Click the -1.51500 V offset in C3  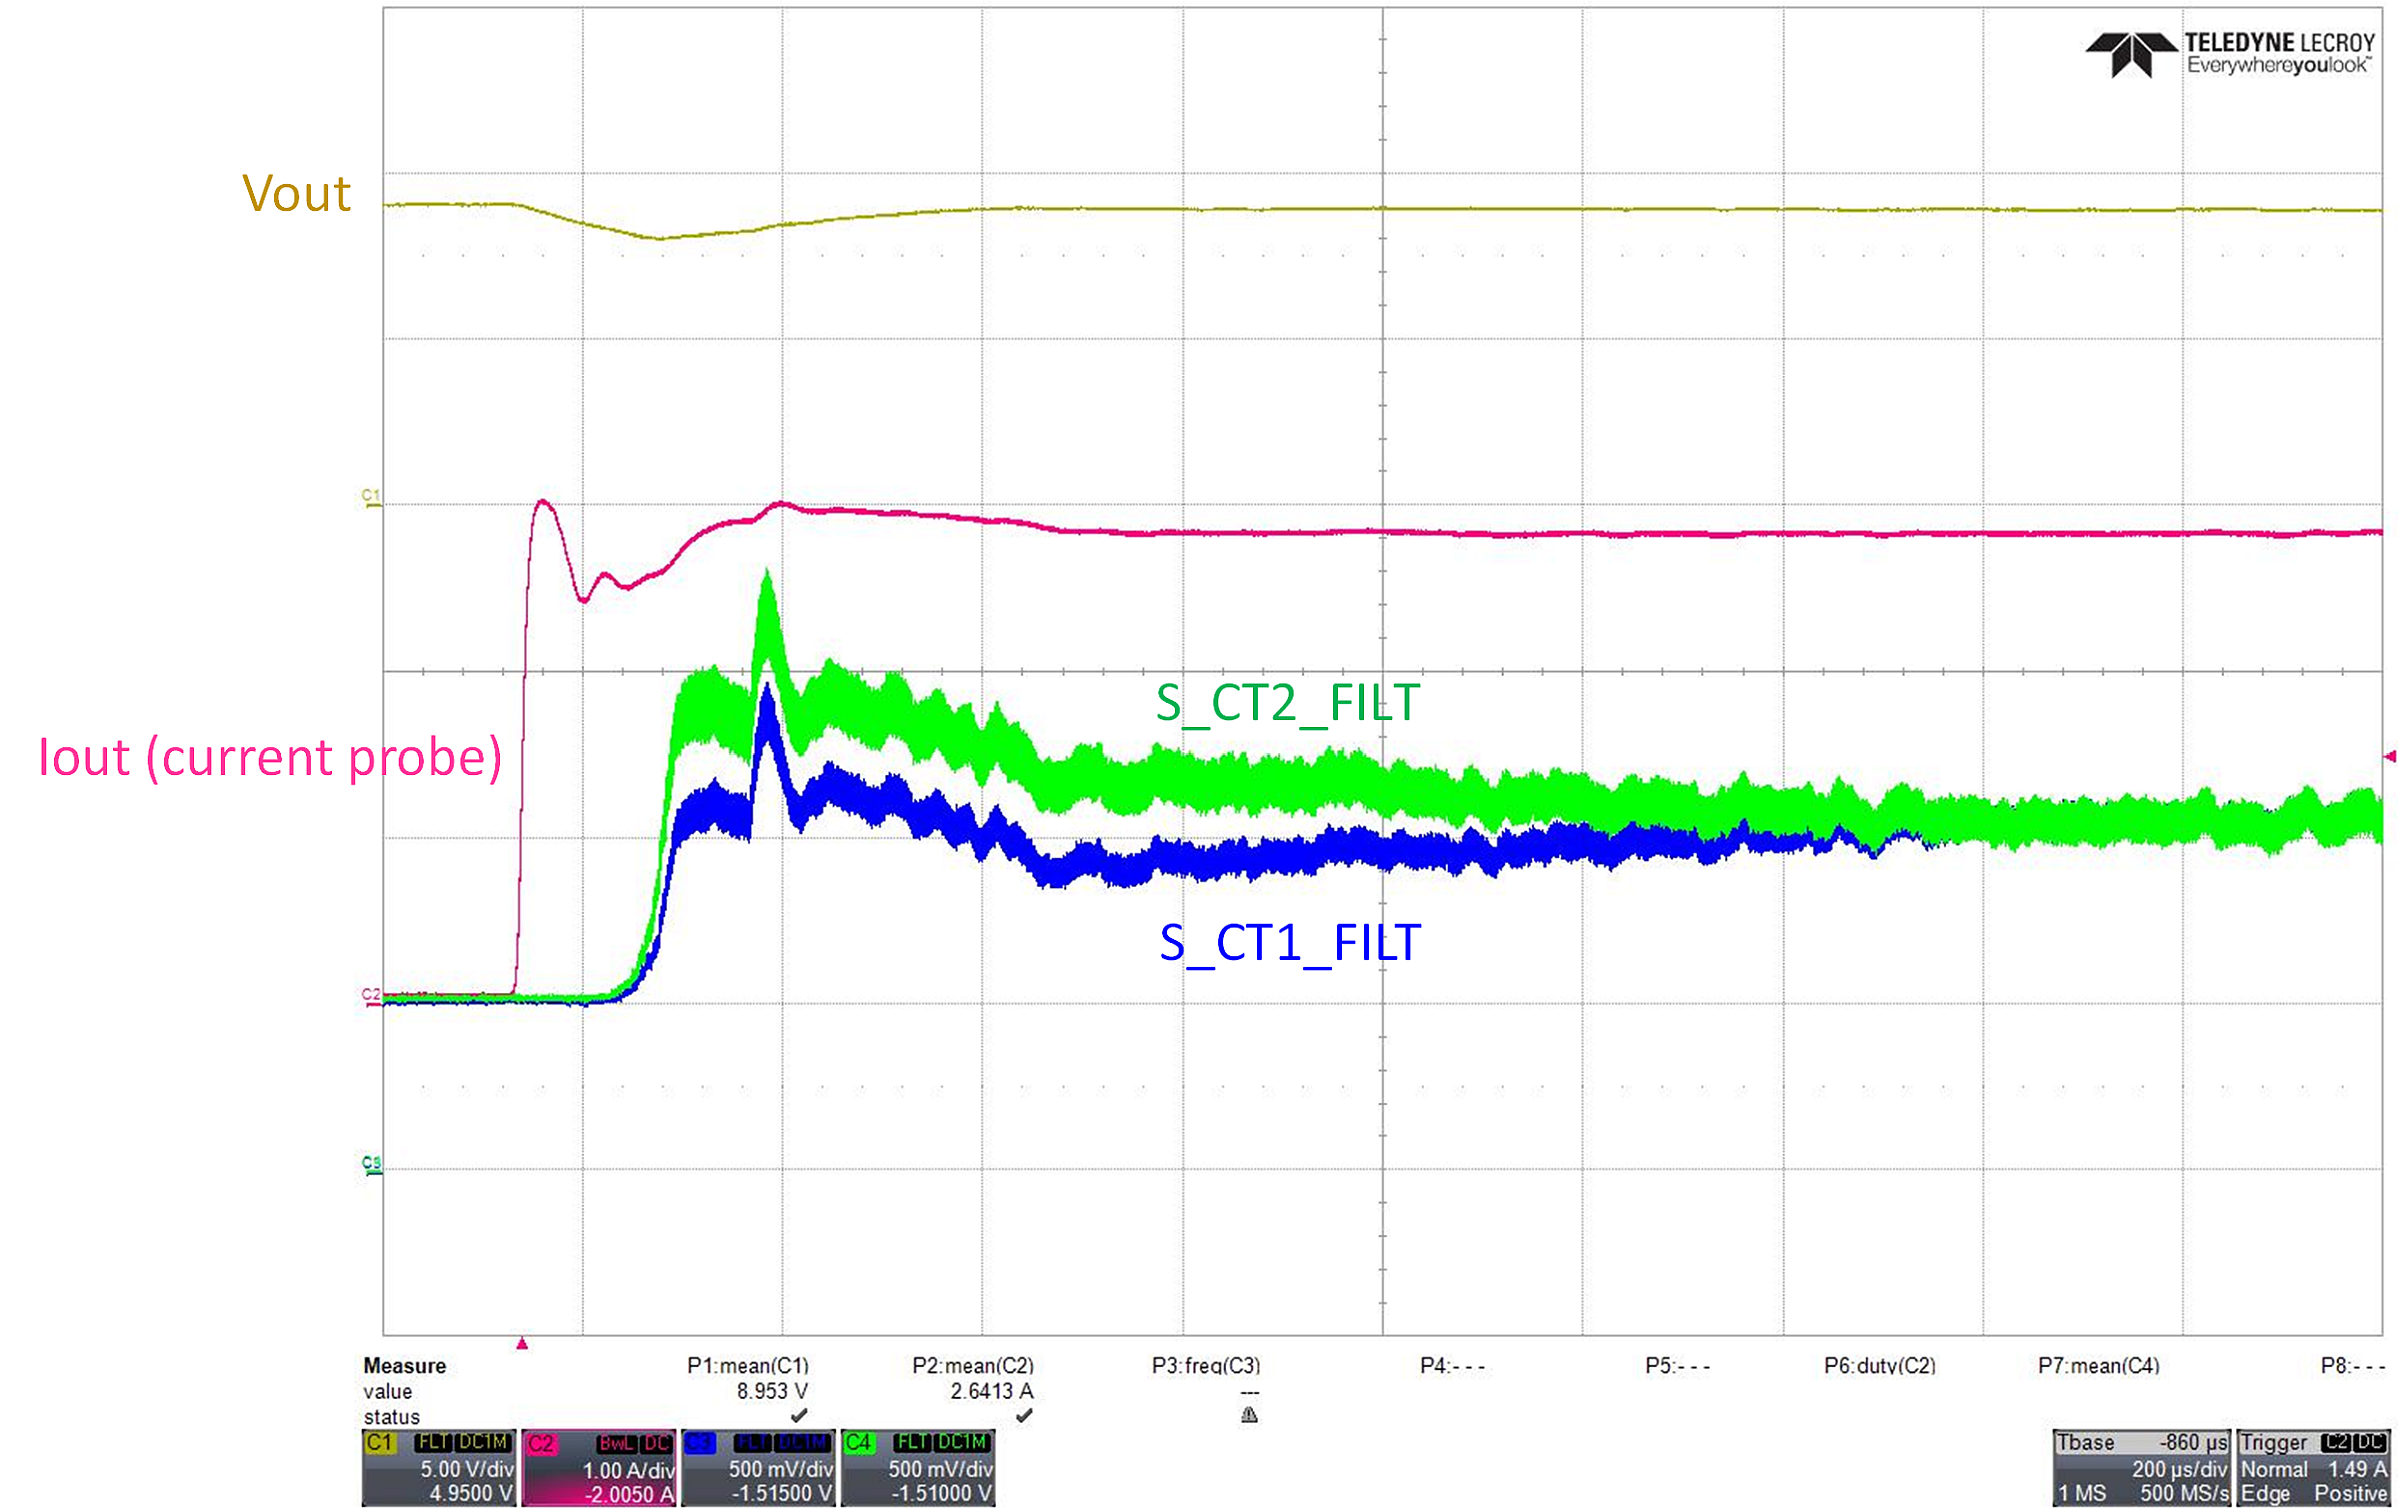tap(782, 1493)
